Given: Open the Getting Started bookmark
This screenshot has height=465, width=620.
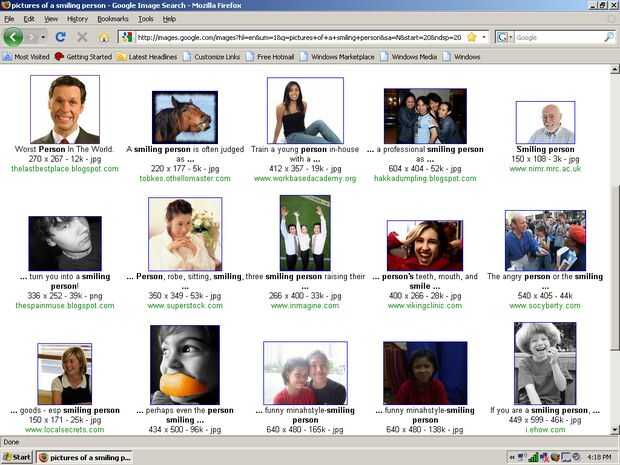Looking at the screenshot, I should point(83,57).
